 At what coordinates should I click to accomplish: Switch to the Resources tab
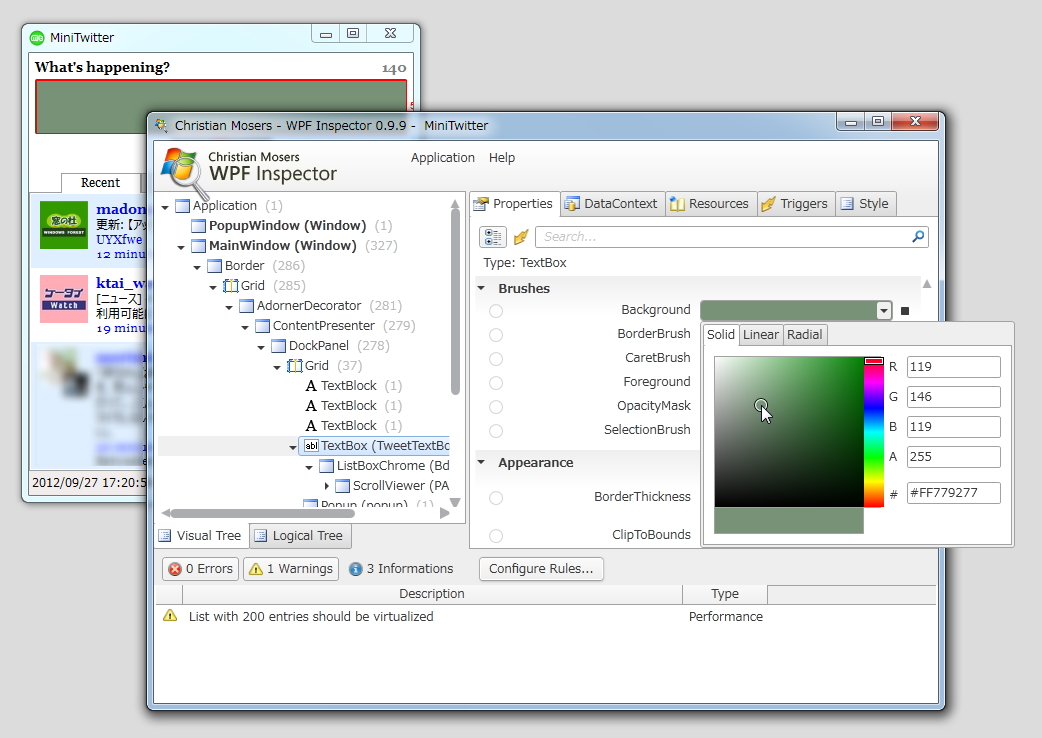point(711,203)
